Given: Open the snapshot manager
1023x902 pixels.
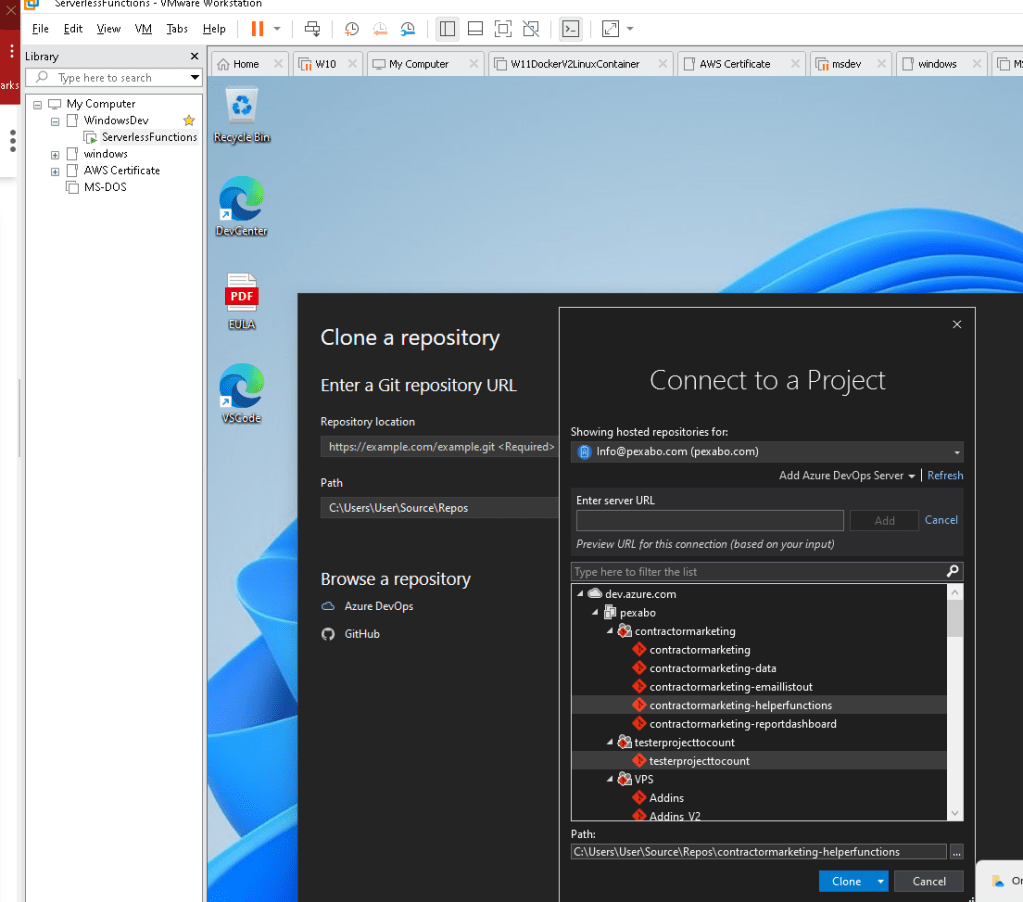Looking at the screenshot, I should [x=408, y=29].
